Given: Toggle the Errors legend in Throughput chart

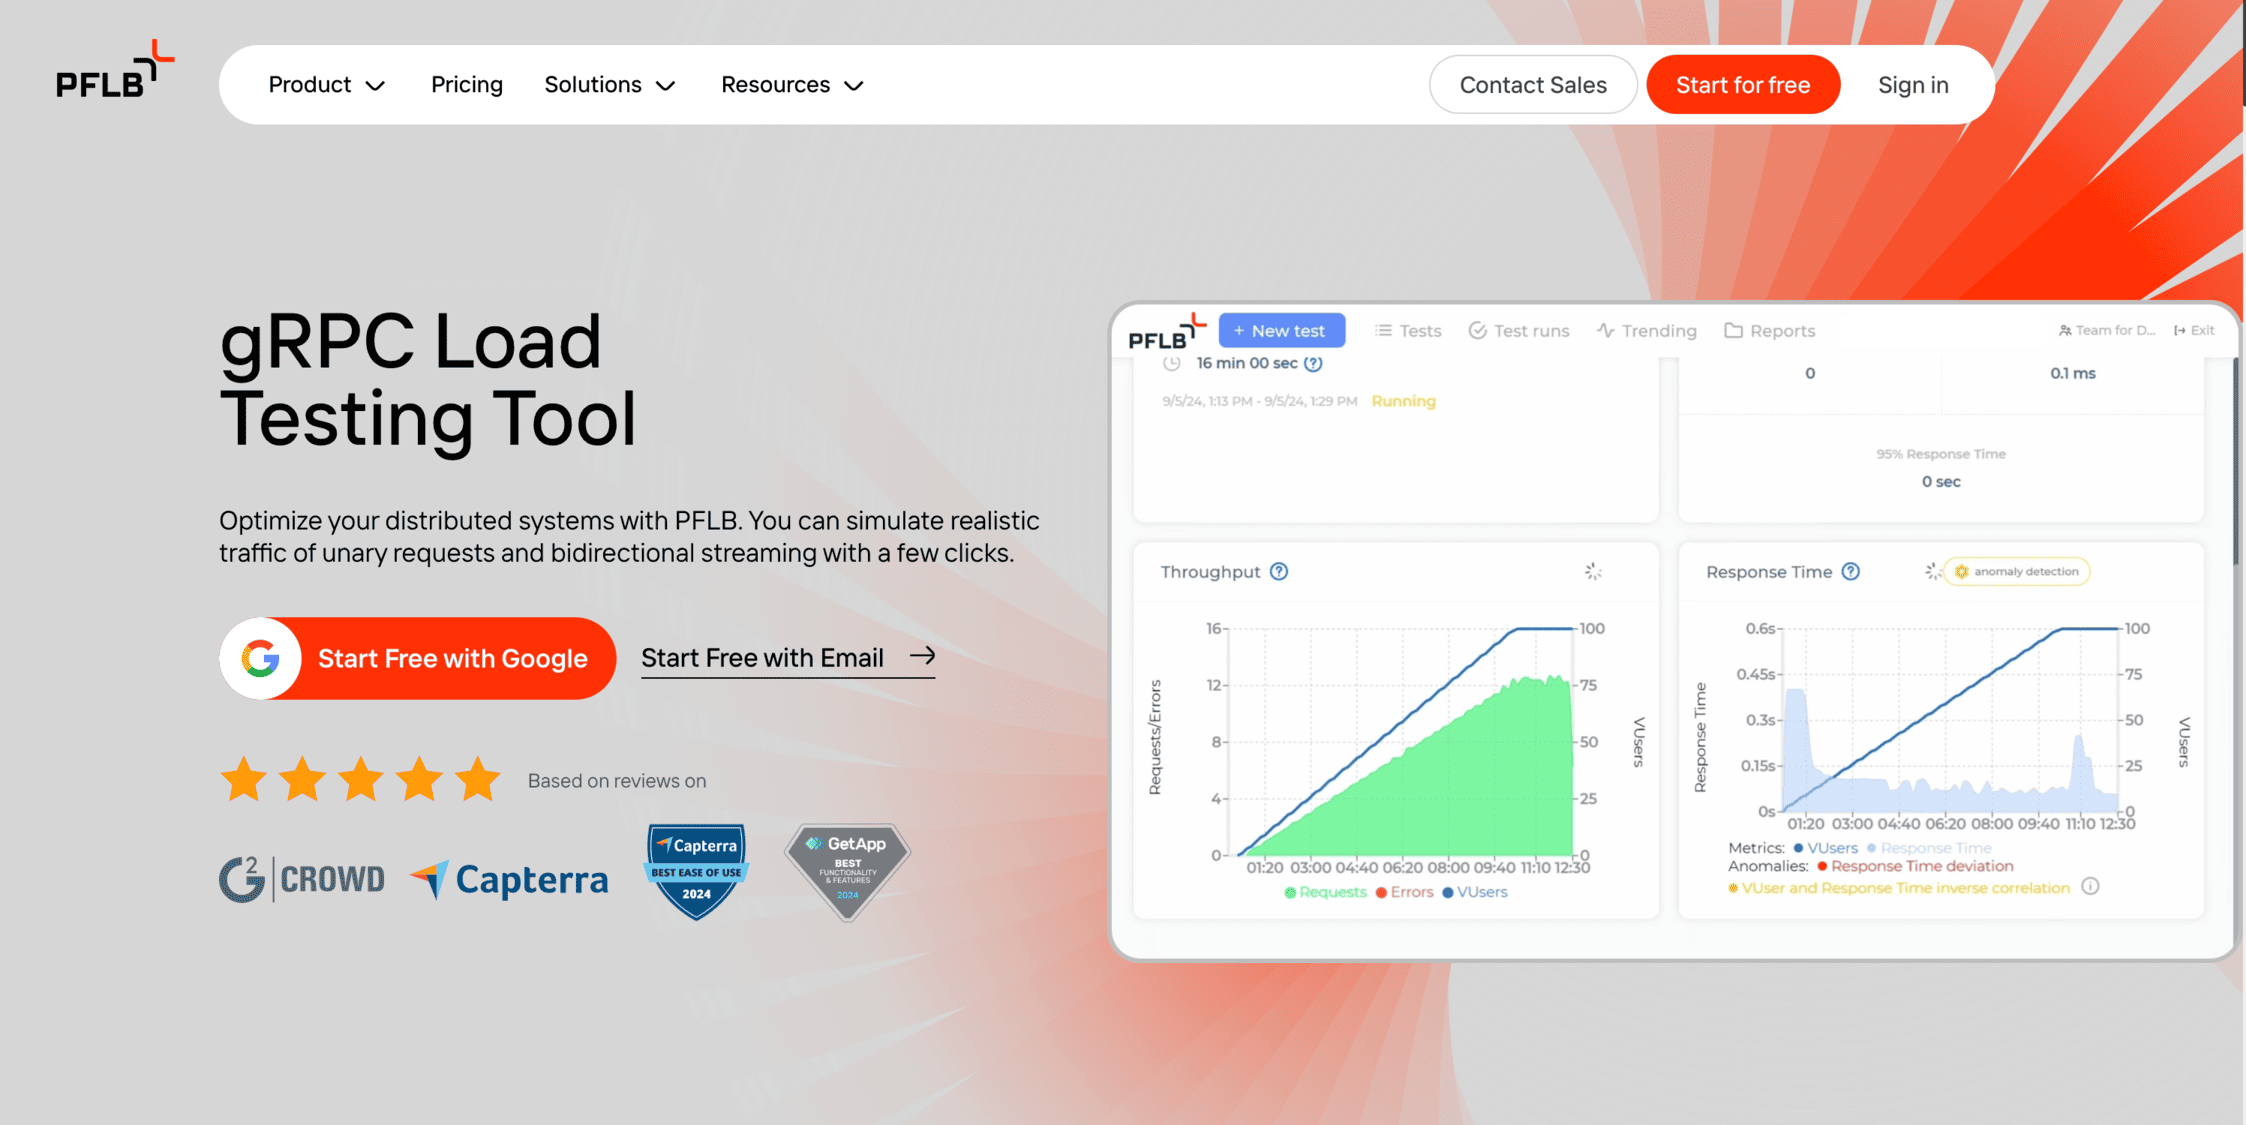Looking at the screenshot, I should point(1404,892).
